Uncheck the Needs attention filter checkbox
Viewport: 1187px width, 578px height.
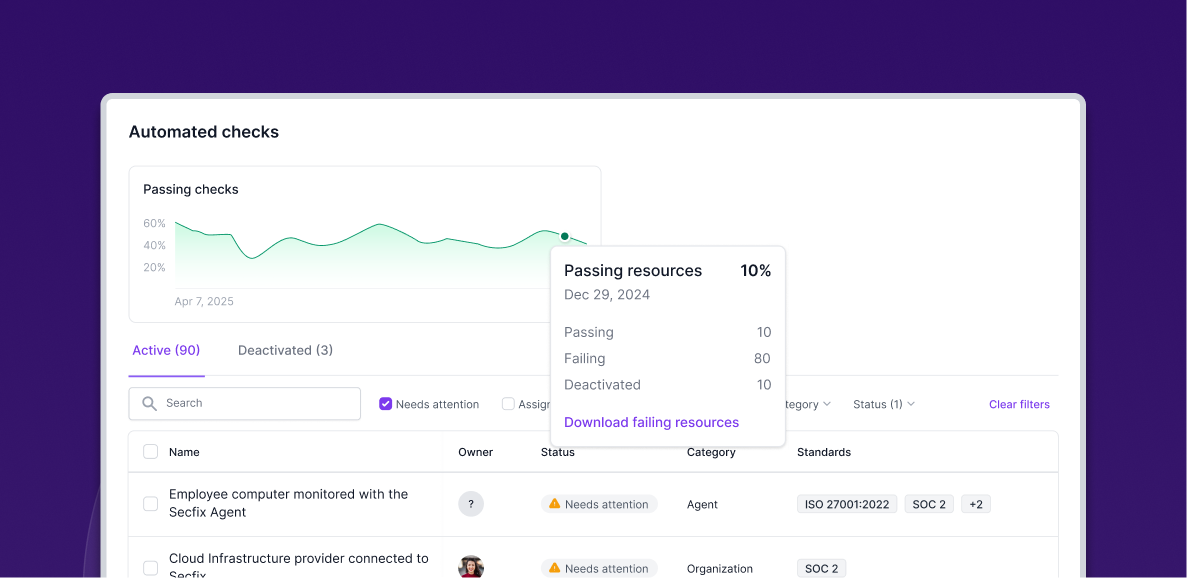click(x=385, y=404)
